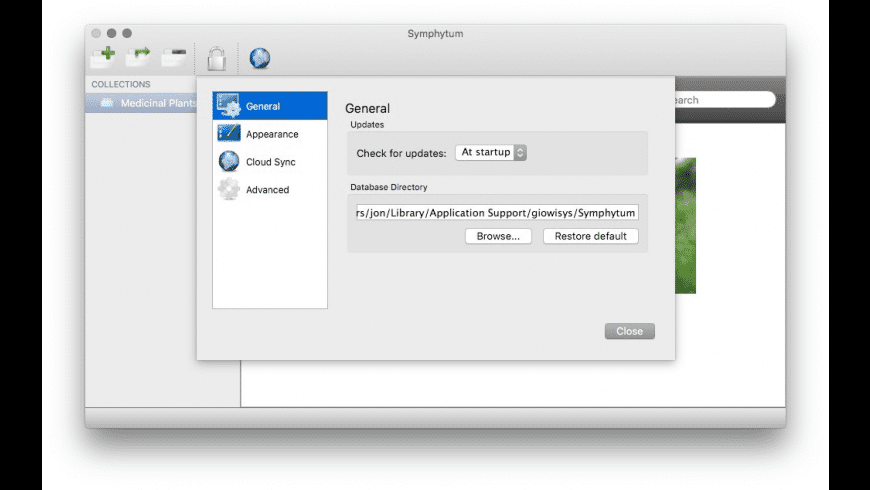Click the Browse... button
The width and height of the screenshot is (870, 490).
(498, 236)
